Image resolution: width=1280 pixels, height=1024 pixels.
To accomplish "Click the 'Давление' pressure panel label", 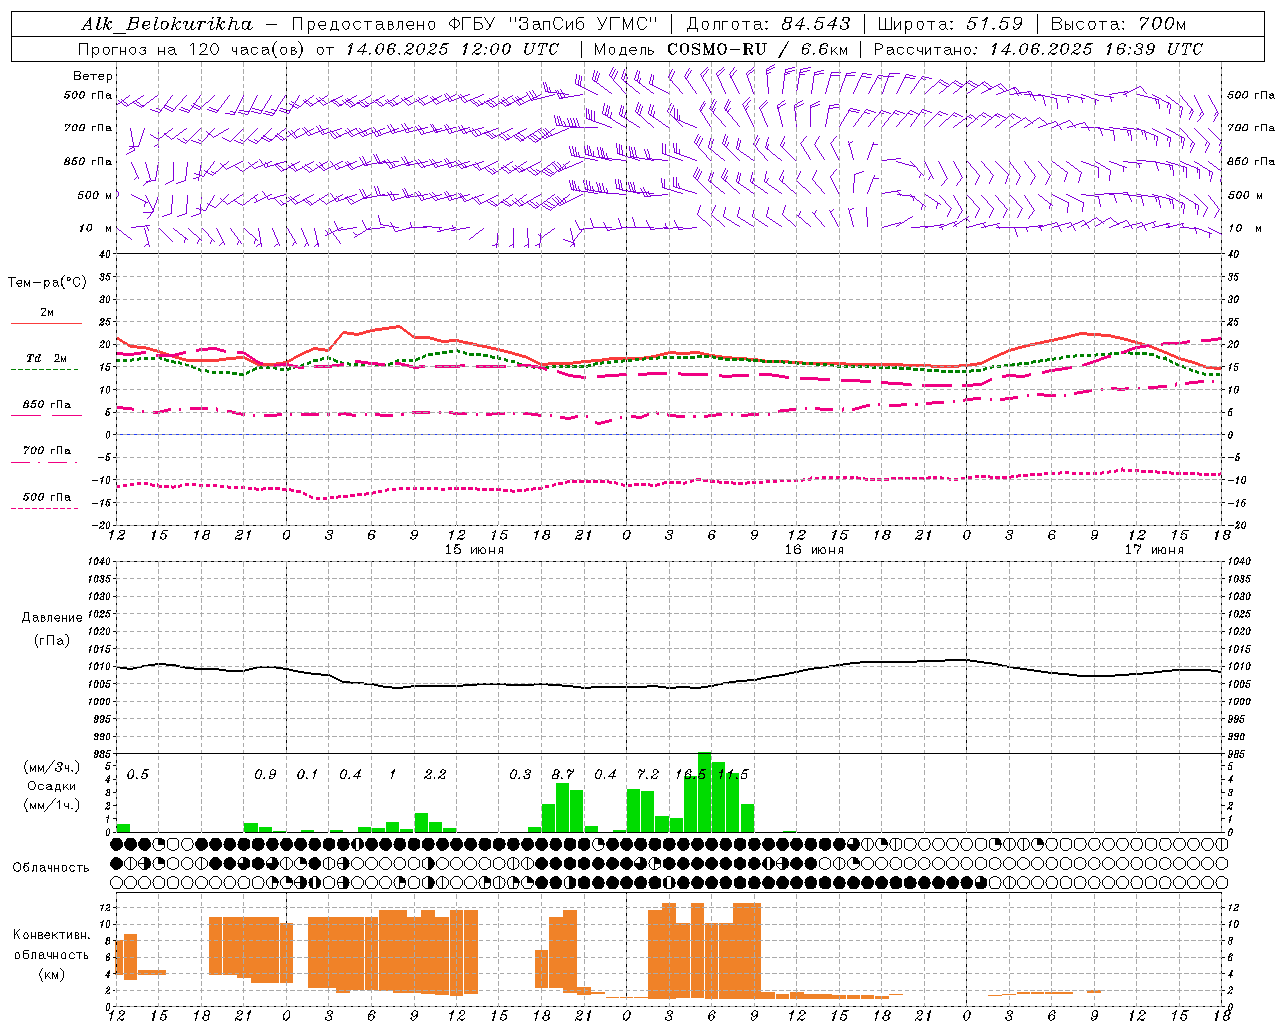I will [52, 618].
